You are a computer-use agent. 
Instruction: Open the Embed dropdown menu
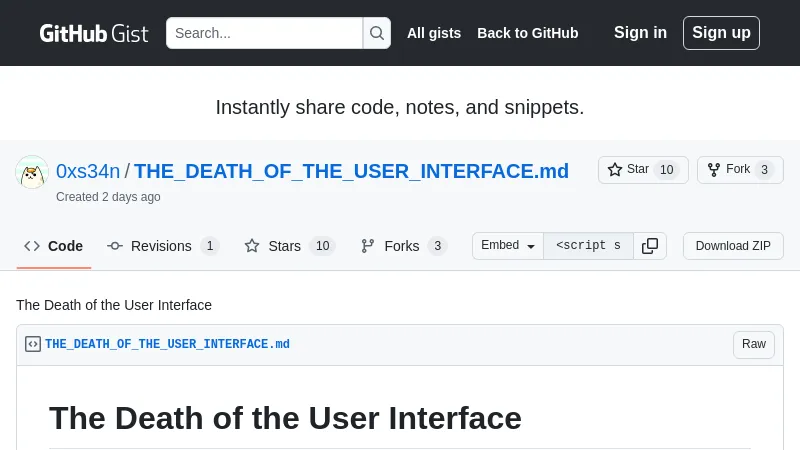tap(508, 246)
